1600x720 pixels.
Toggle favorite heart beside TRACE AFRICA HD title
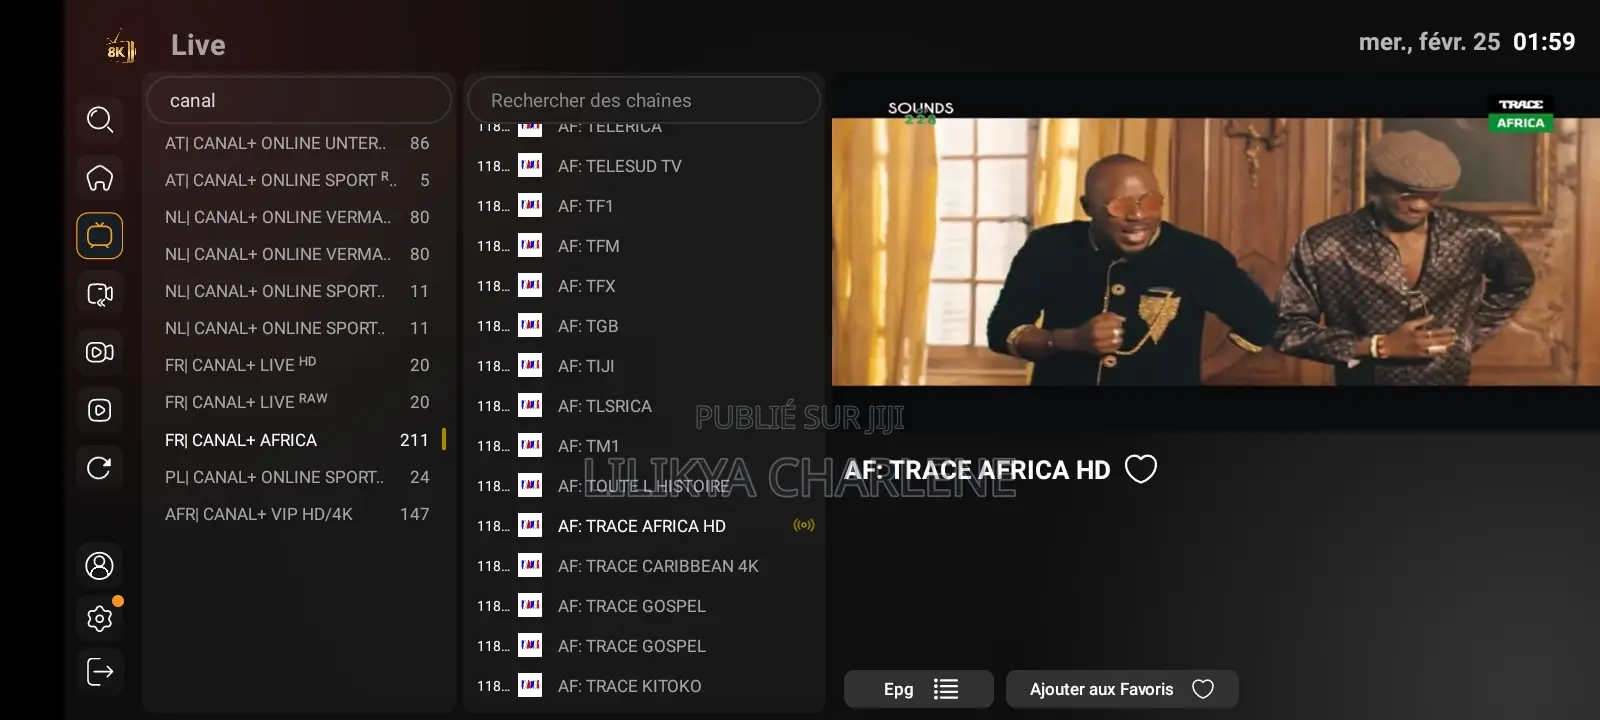click(1141, 469)
